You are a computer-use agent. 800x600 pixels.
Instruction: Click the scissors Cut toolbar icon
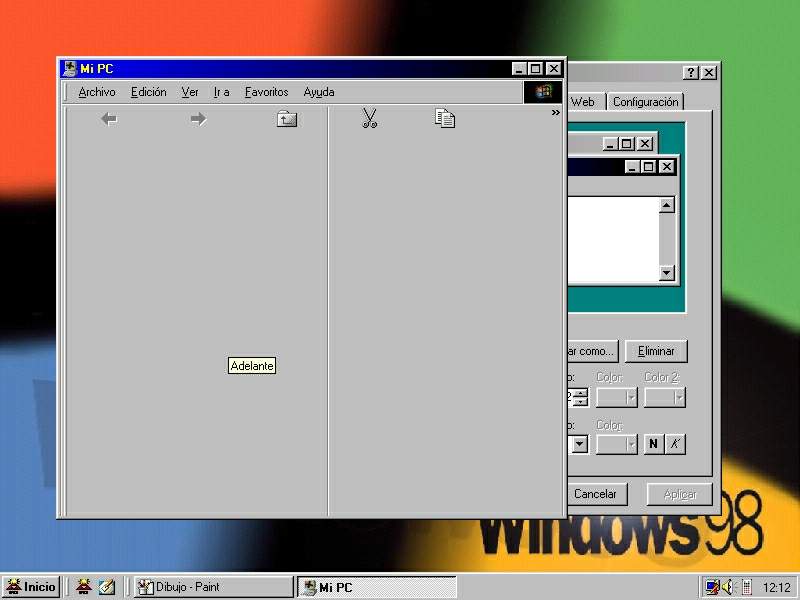[369, 118]
